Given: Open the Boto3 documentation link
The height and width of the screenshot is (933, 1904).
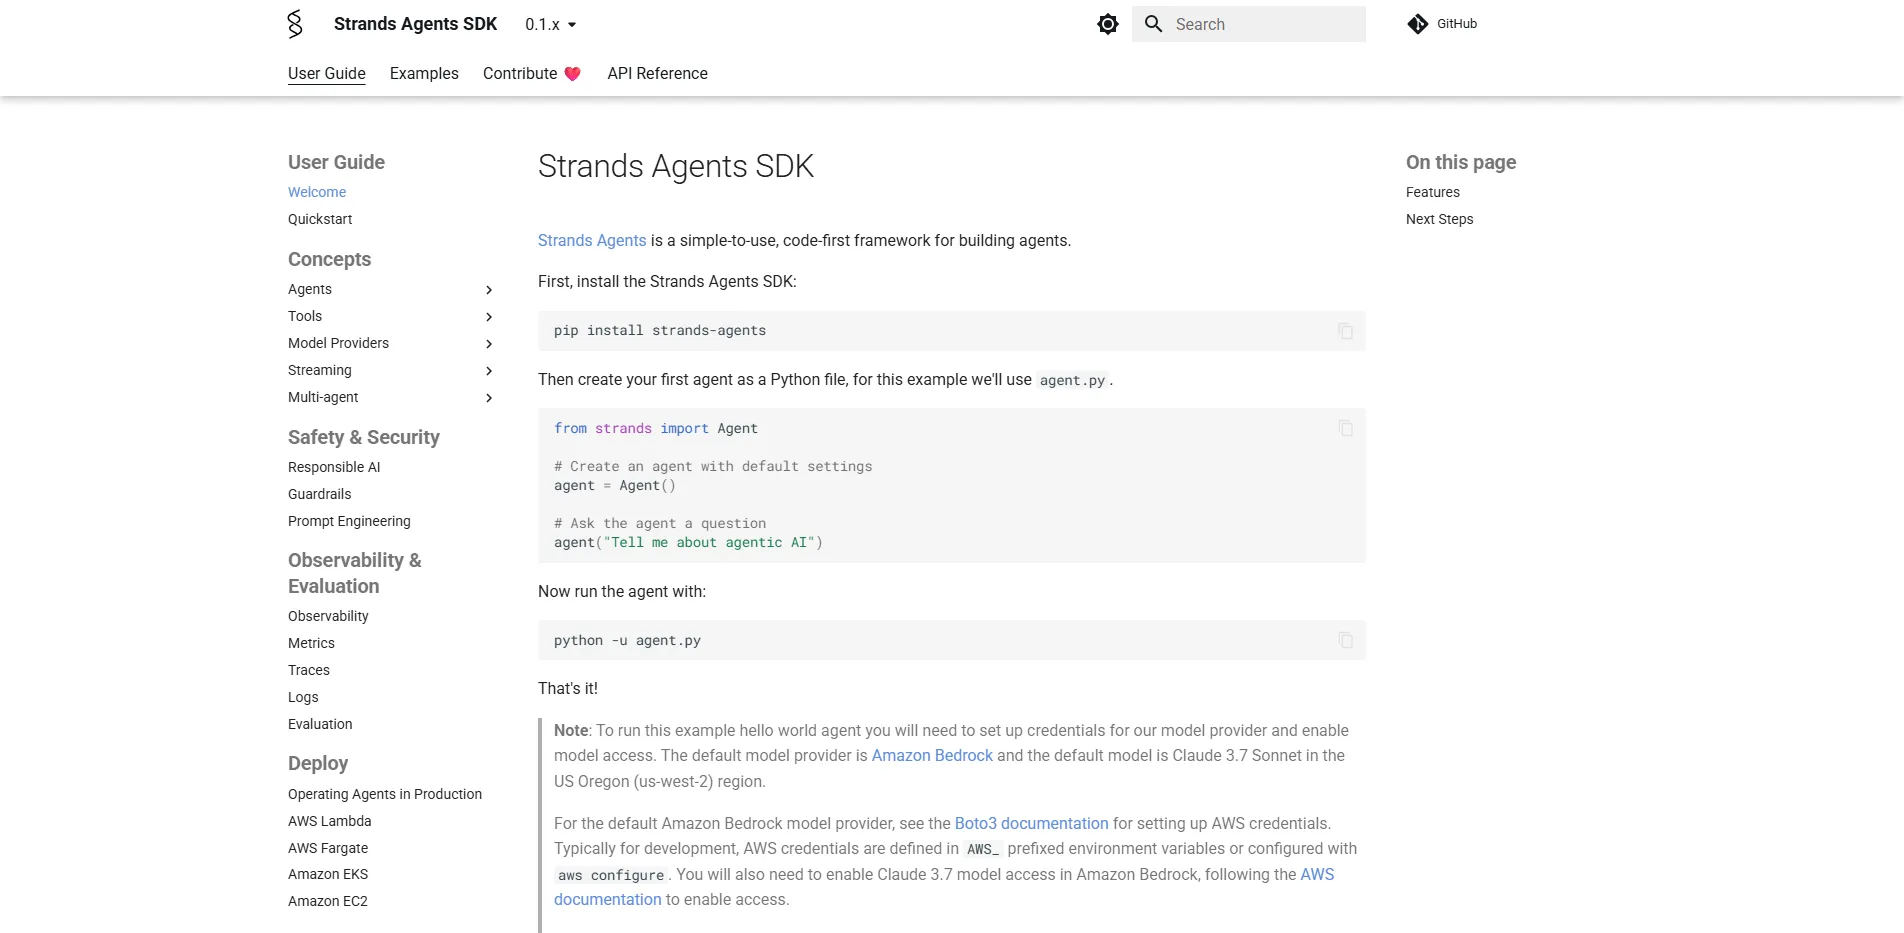Looking at the screenshot, I should pos(1031,823).
